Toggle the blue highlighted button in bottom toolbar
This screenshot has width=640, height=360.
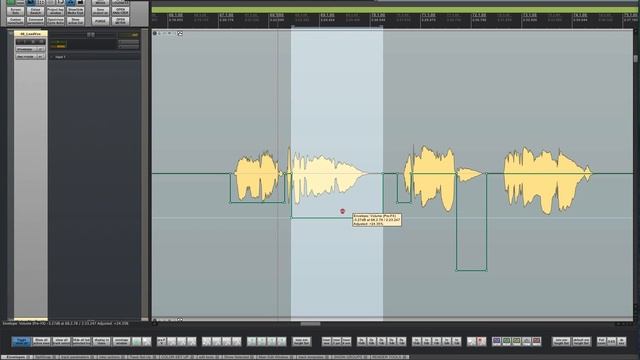(x=21, y=341)
